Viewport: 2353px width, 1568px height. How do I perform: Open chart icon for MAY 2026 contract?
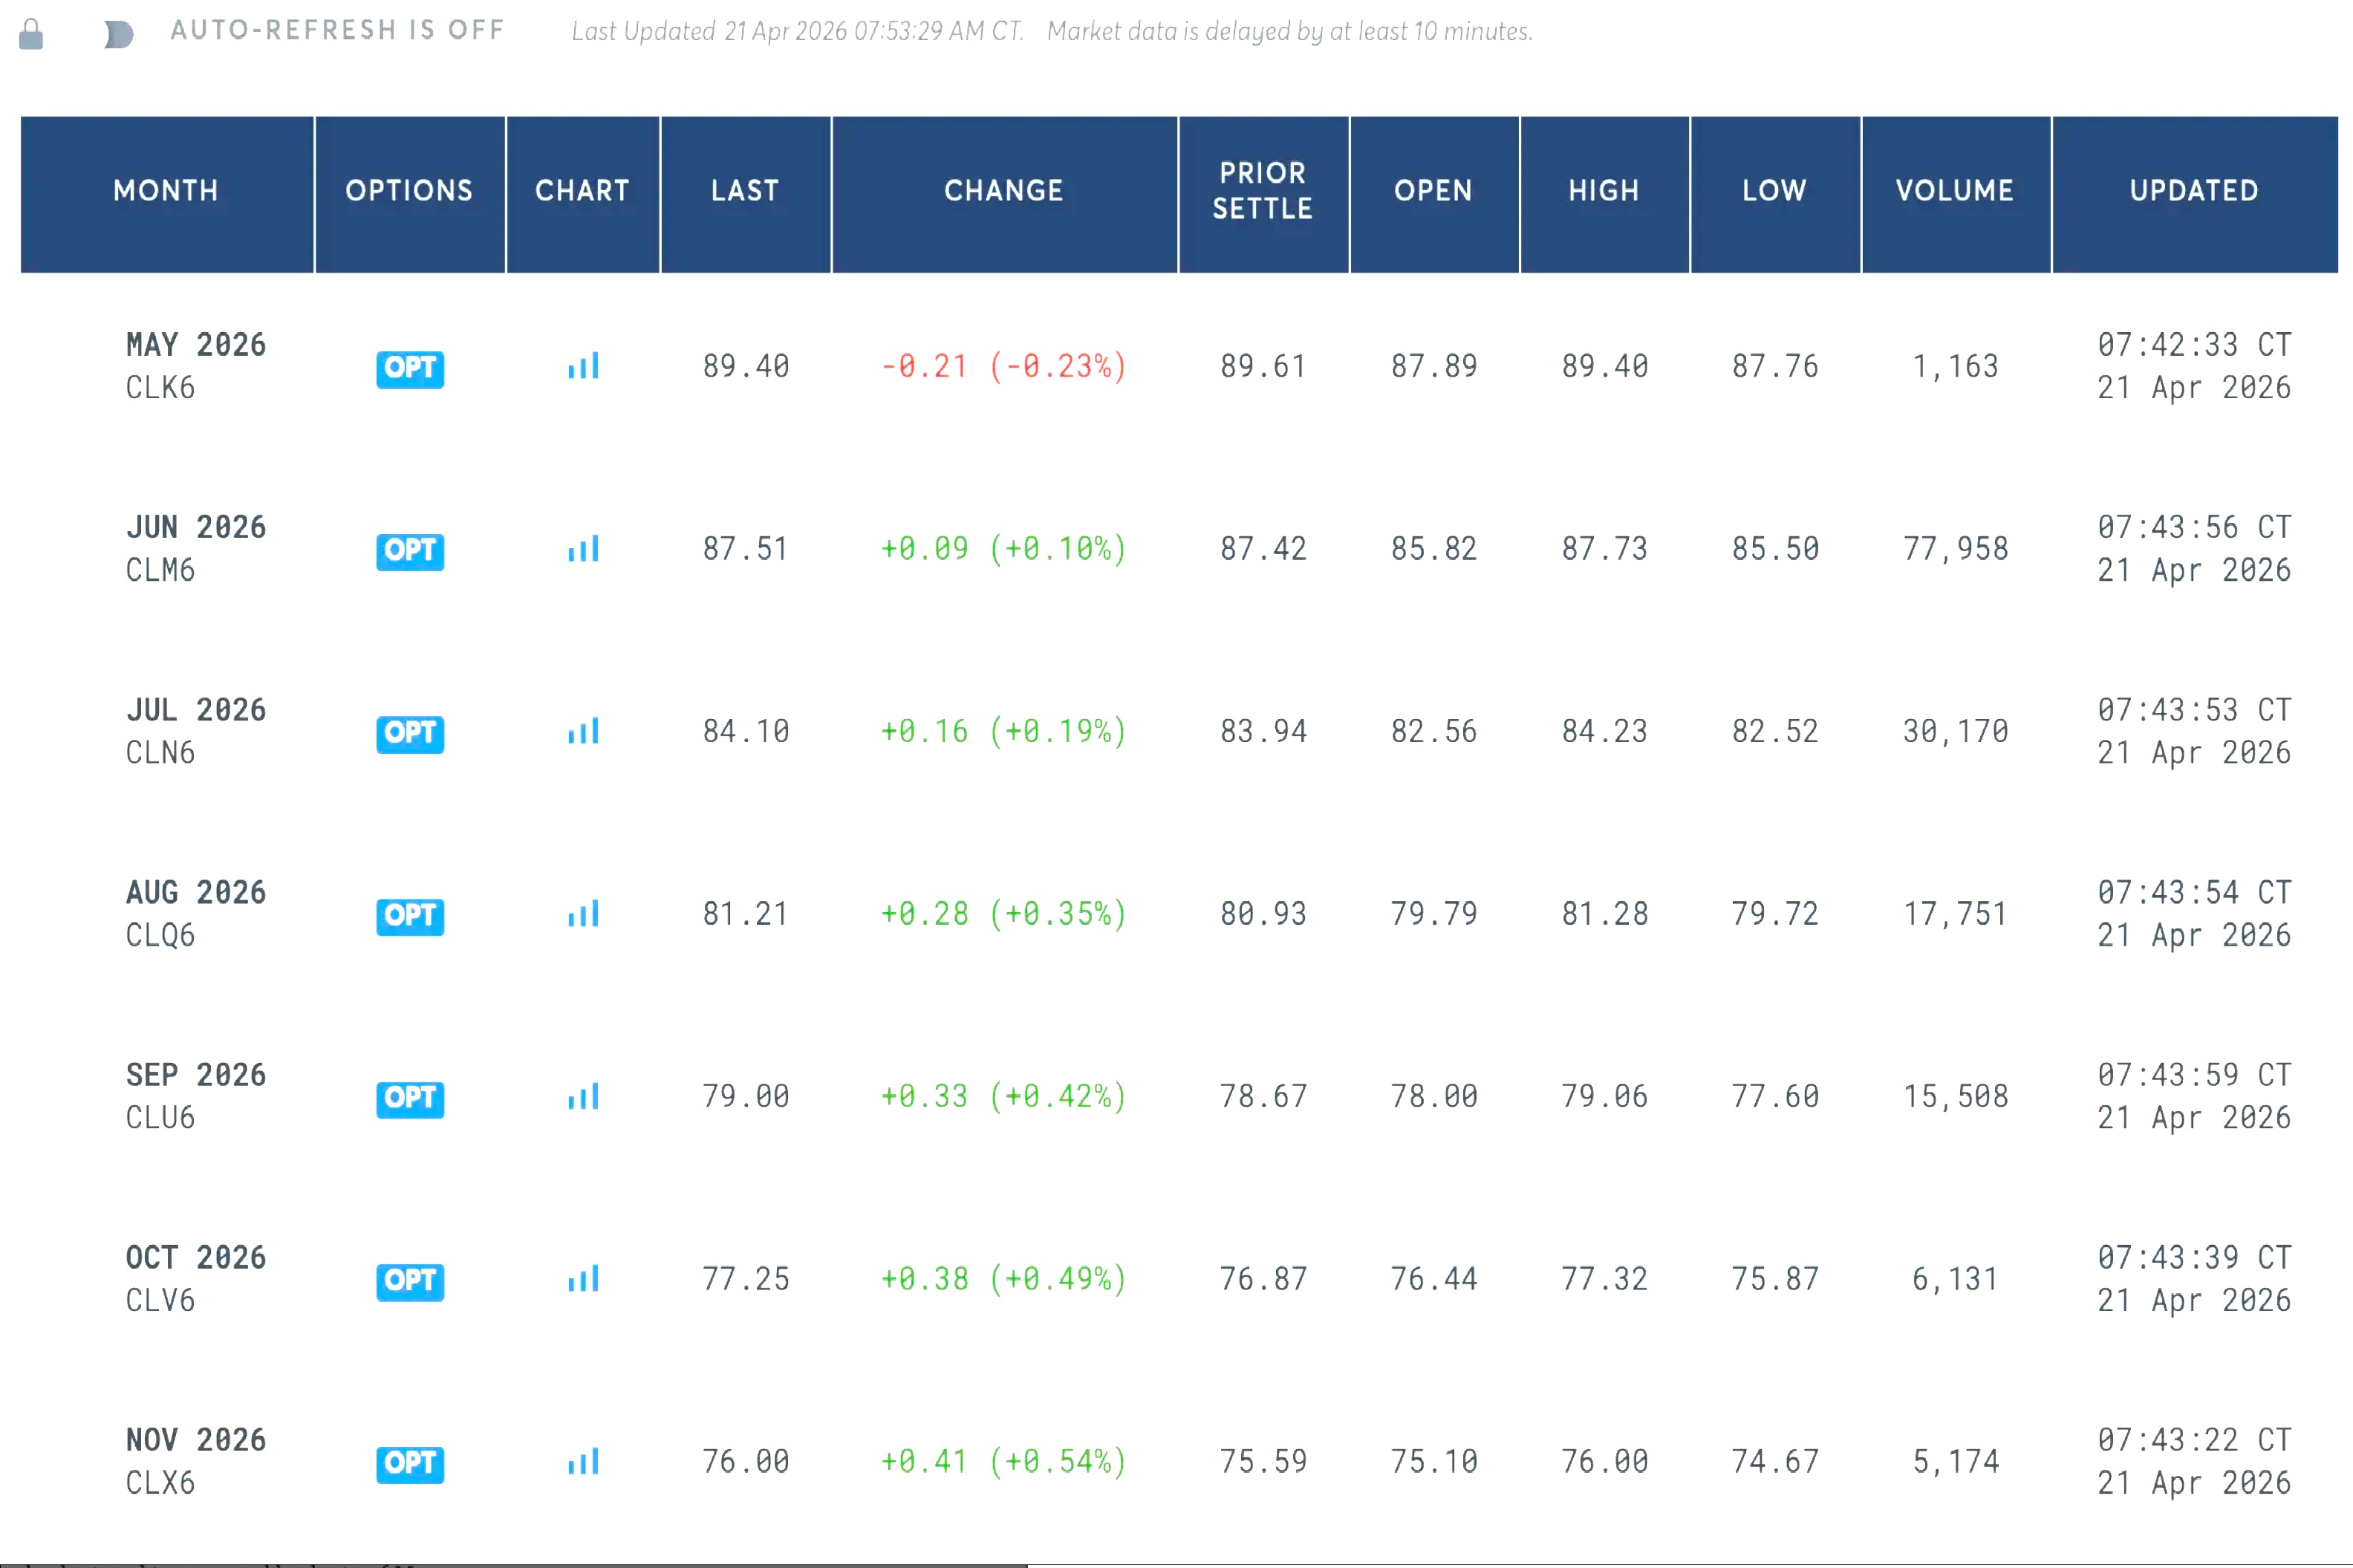pyautogui.click(x=583, y=367)
